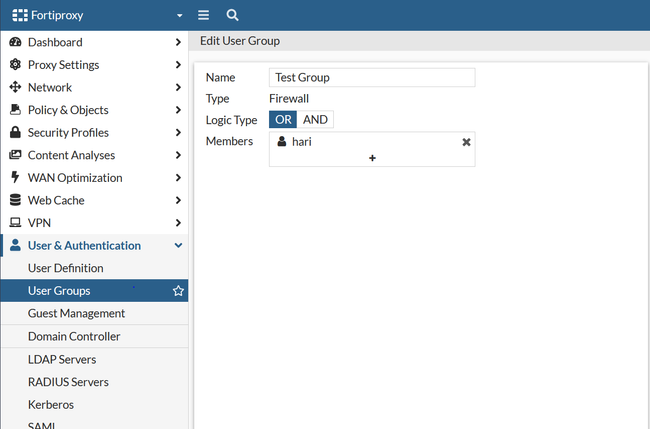Collapse User & Authentication section
Screen dimensions: 650x429
178,246
